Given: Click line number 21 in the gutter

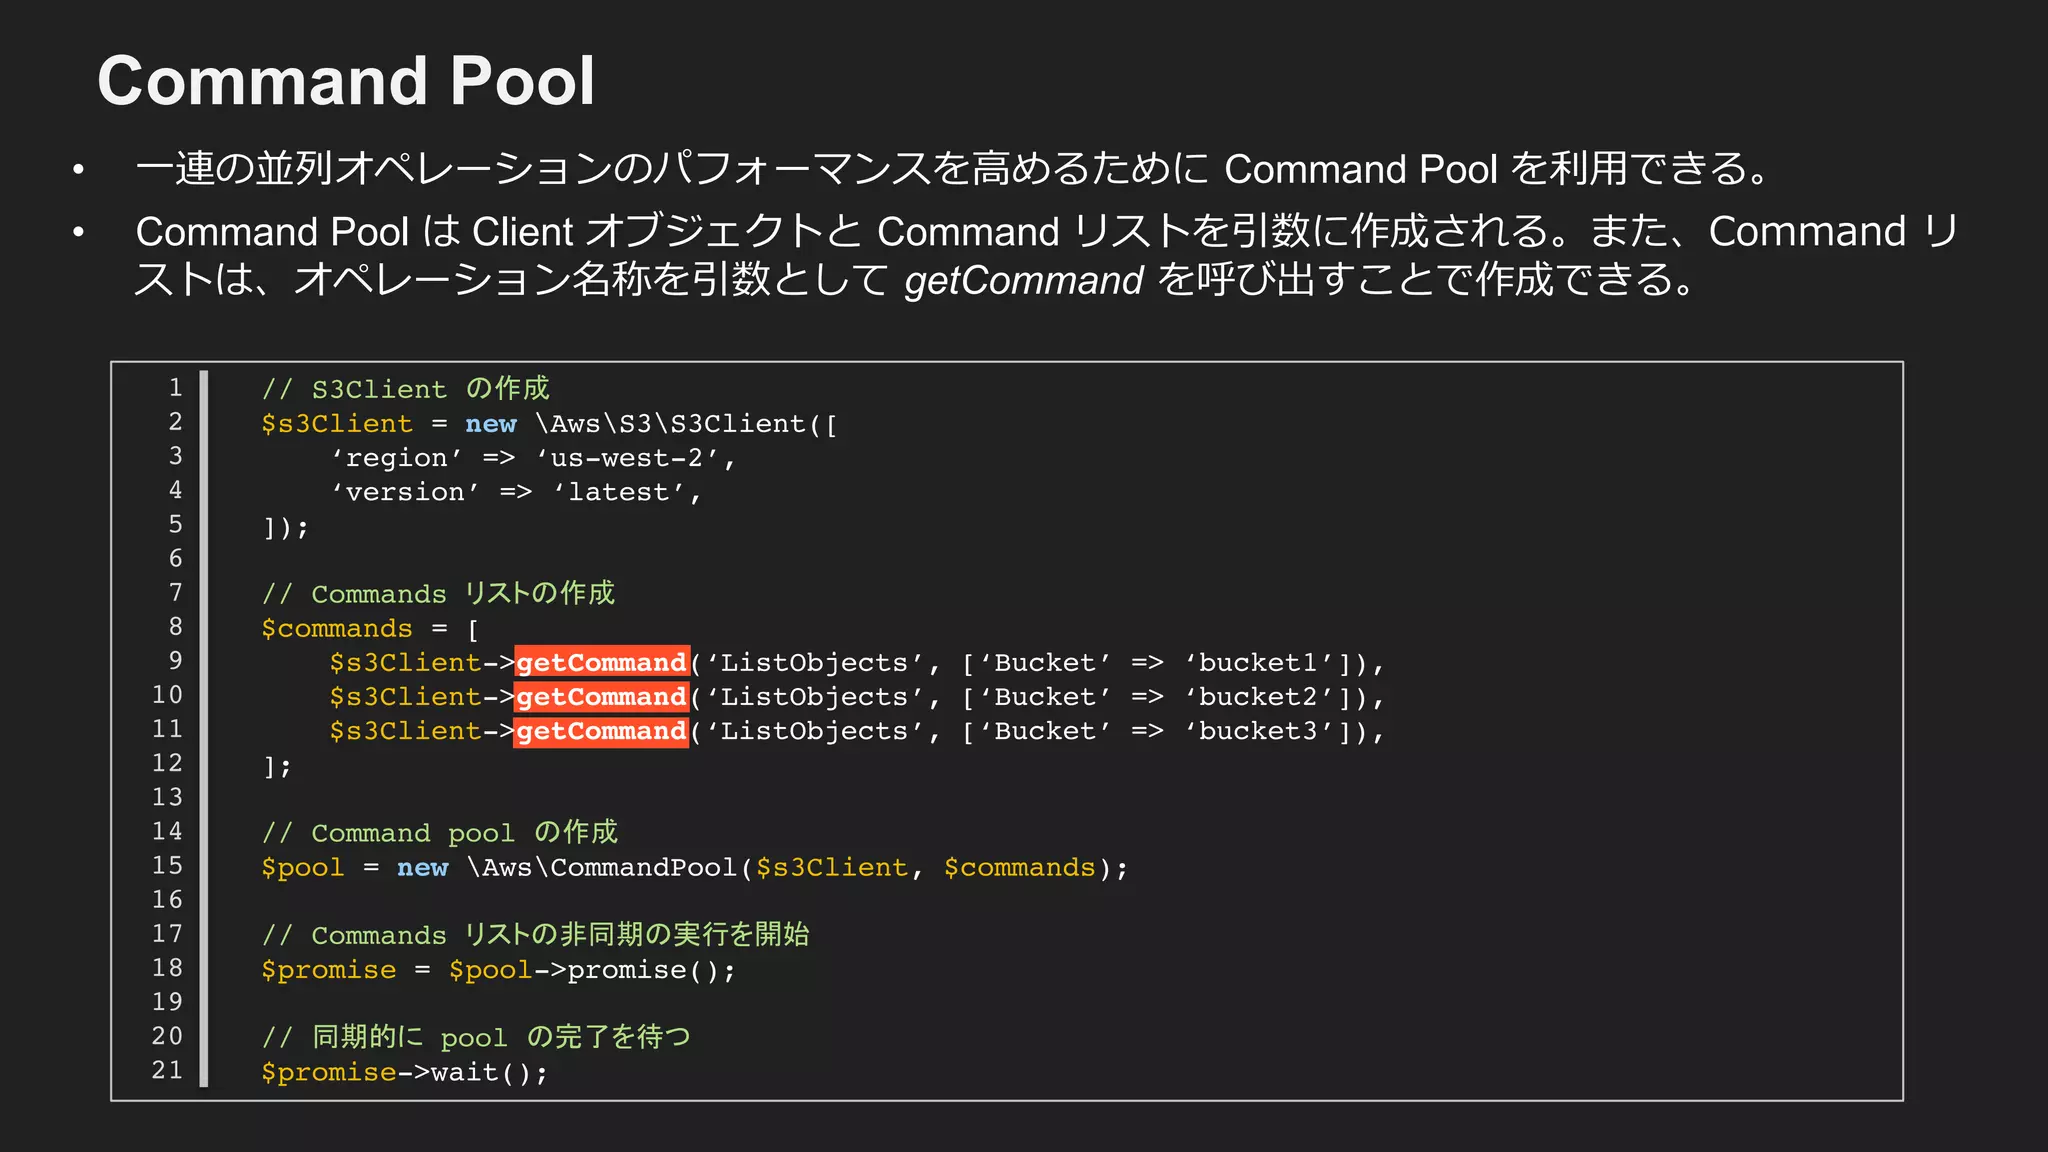Looking at the screenshot, I should coord(167,1071).
